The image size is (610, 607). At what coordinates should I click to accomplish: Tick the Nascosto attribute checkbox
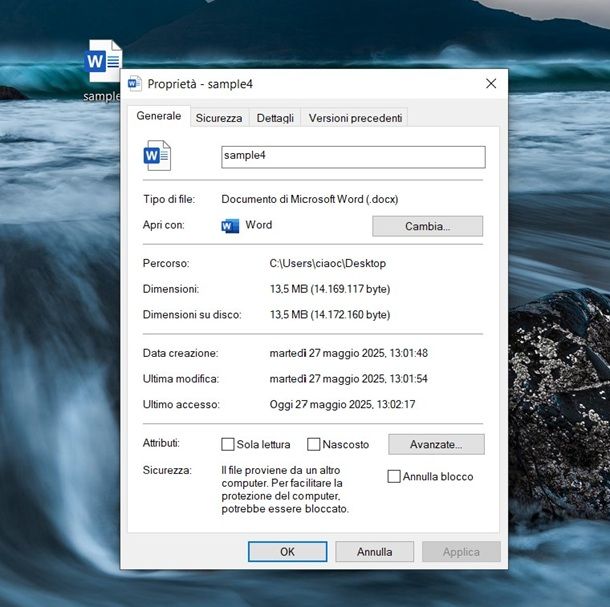314,444
